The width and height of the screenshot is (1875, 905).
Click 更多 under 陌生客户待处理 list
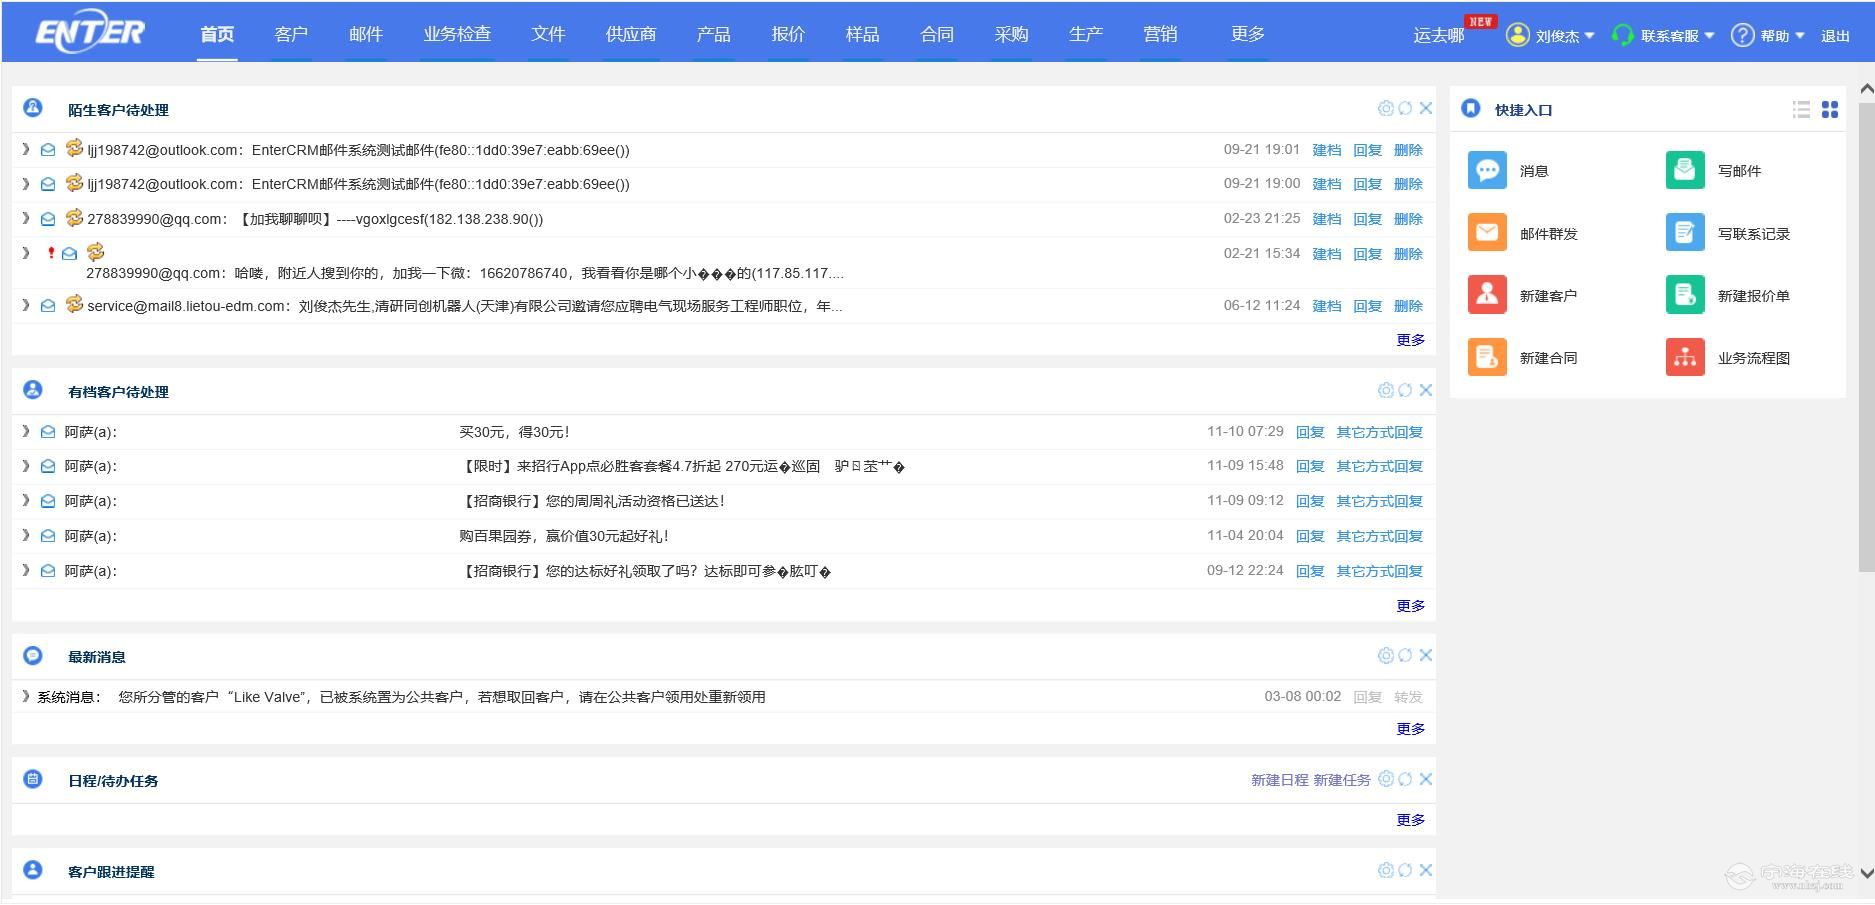tap(1411, 340)
